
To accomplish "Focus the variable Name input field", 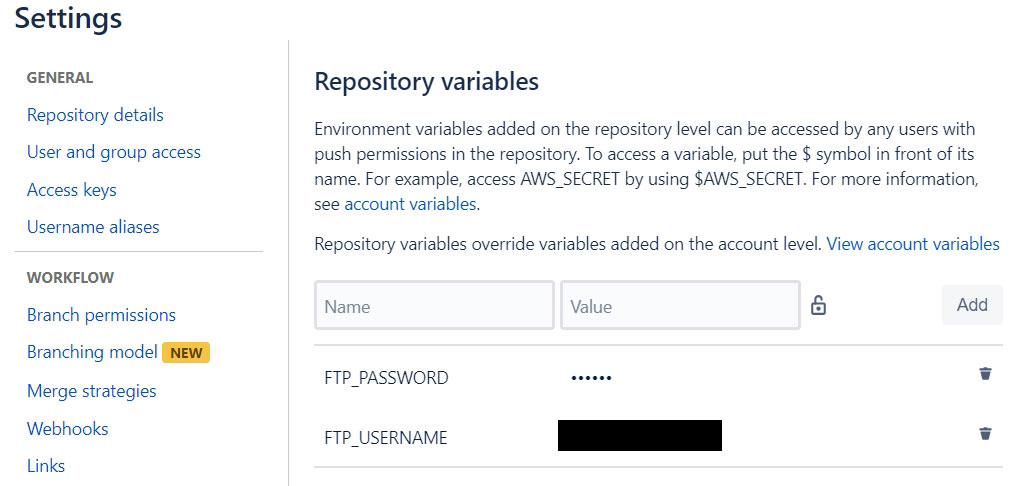I will pos(434,305).
